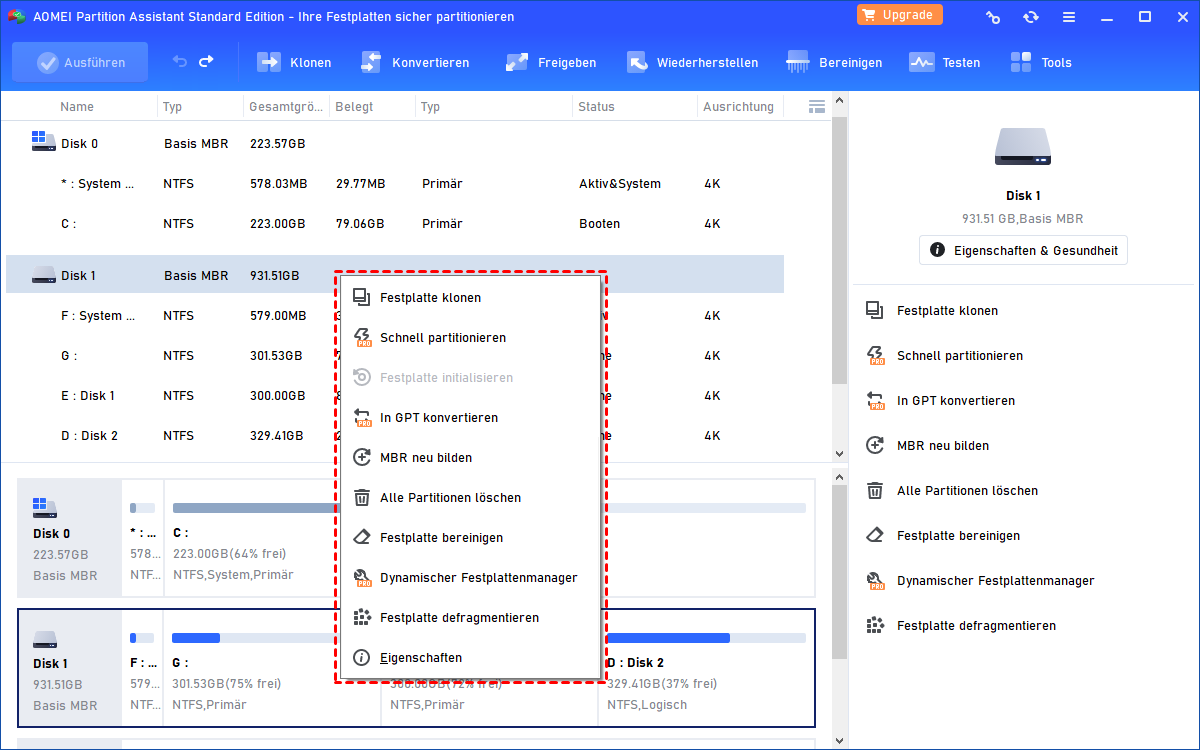Open the column view settings icon
The width and height of the screenshot is (1200, 750).
[x=816, y=106]
